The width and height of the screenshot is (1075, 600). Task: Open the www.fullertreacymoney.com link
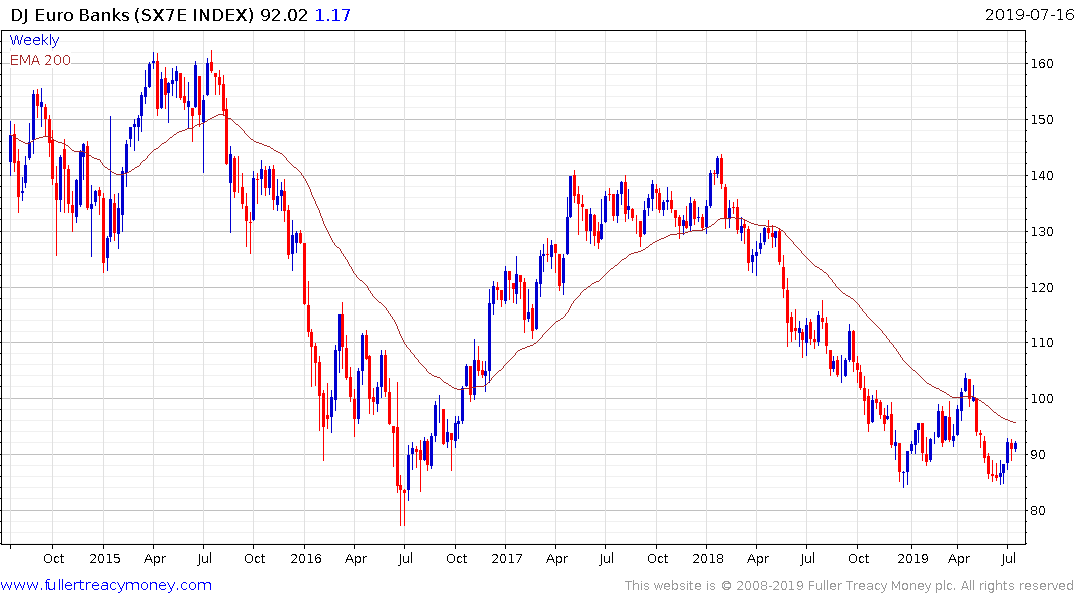point(106,585)
